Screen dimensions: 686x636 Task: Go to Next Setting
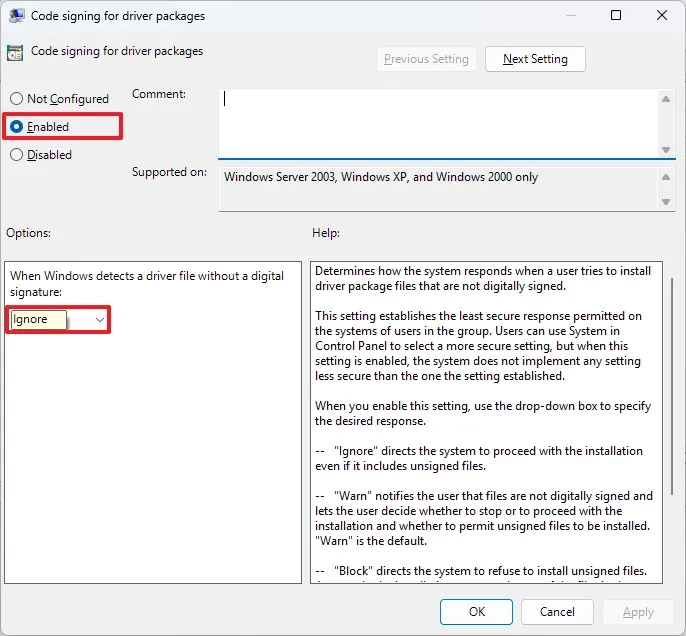click(x=535, y=59)
